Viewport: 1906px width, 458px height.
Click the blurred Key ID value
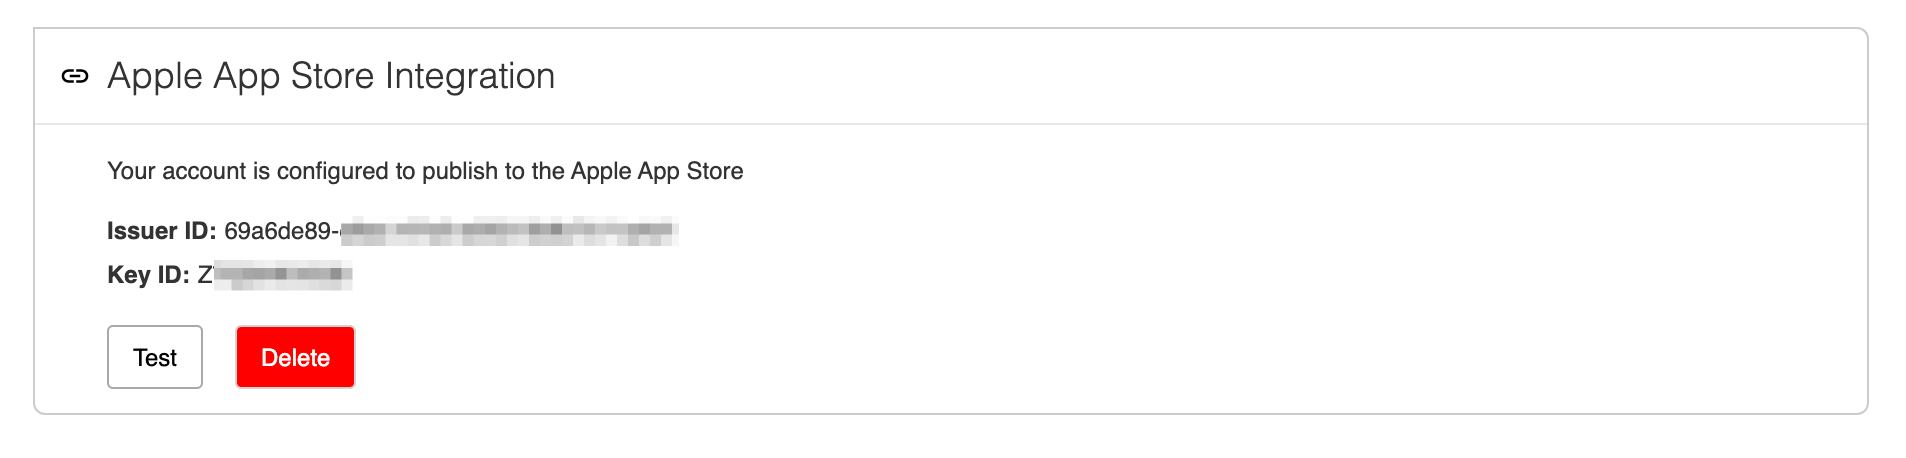(x=283, y=275)
